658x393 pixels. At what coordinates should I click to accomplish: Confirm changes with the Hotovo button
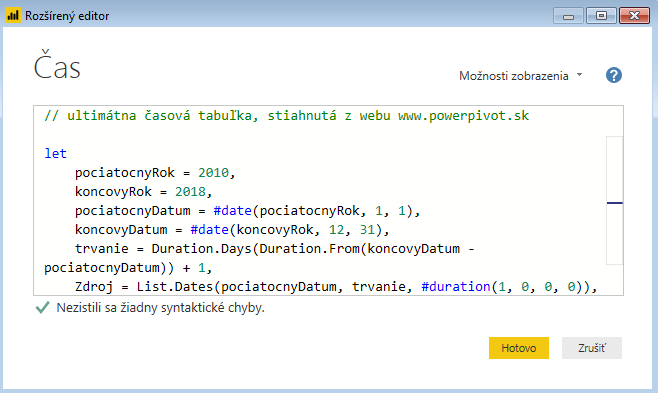click(519, 348)
